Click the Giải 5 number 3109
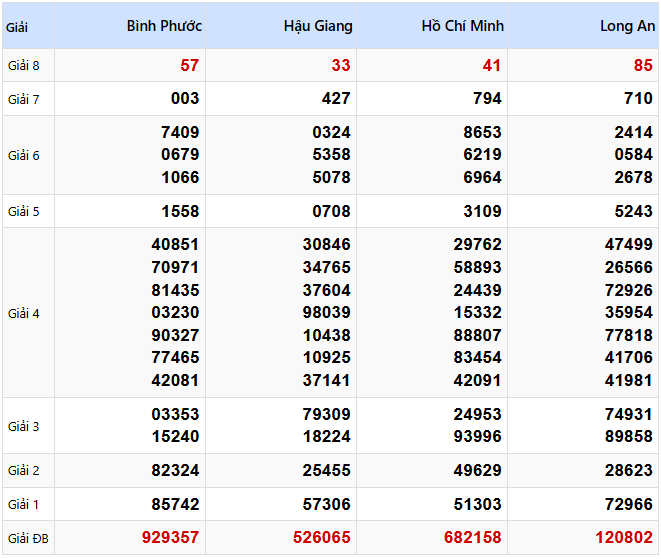This screenshot has width=661, height=559. coord(483,212)
